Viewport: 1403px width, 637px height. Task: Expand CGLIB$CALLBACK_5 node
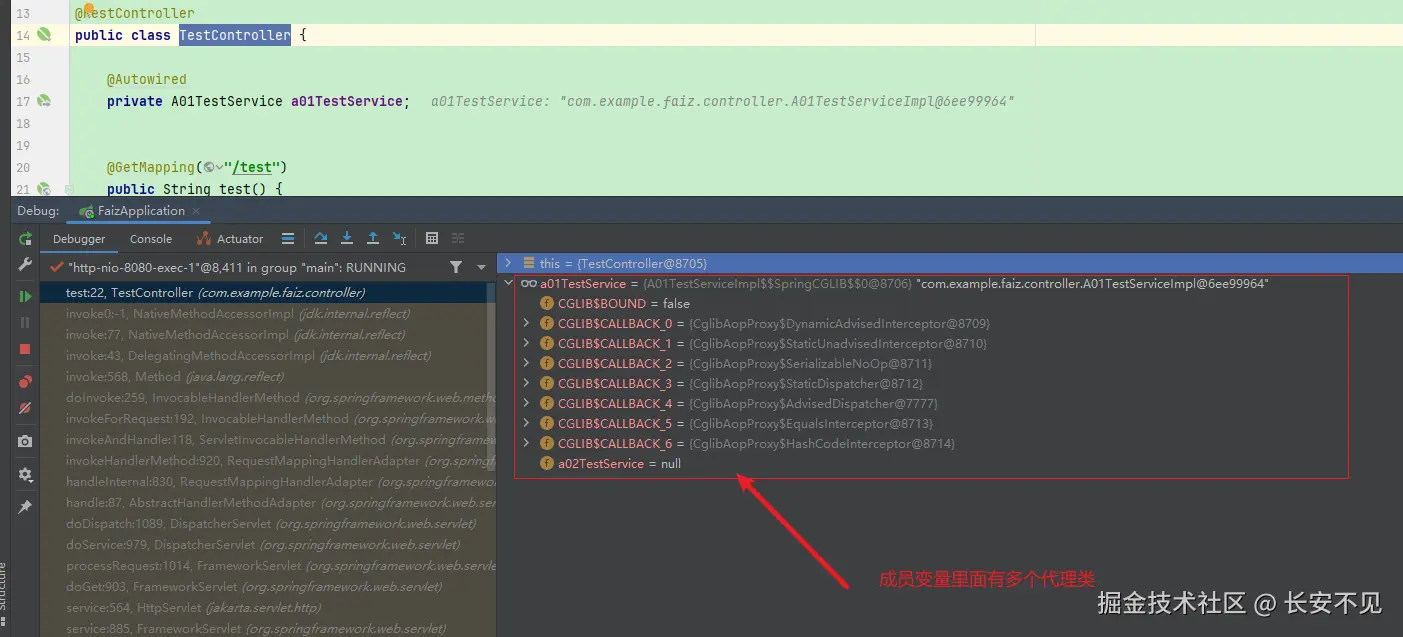526,423
